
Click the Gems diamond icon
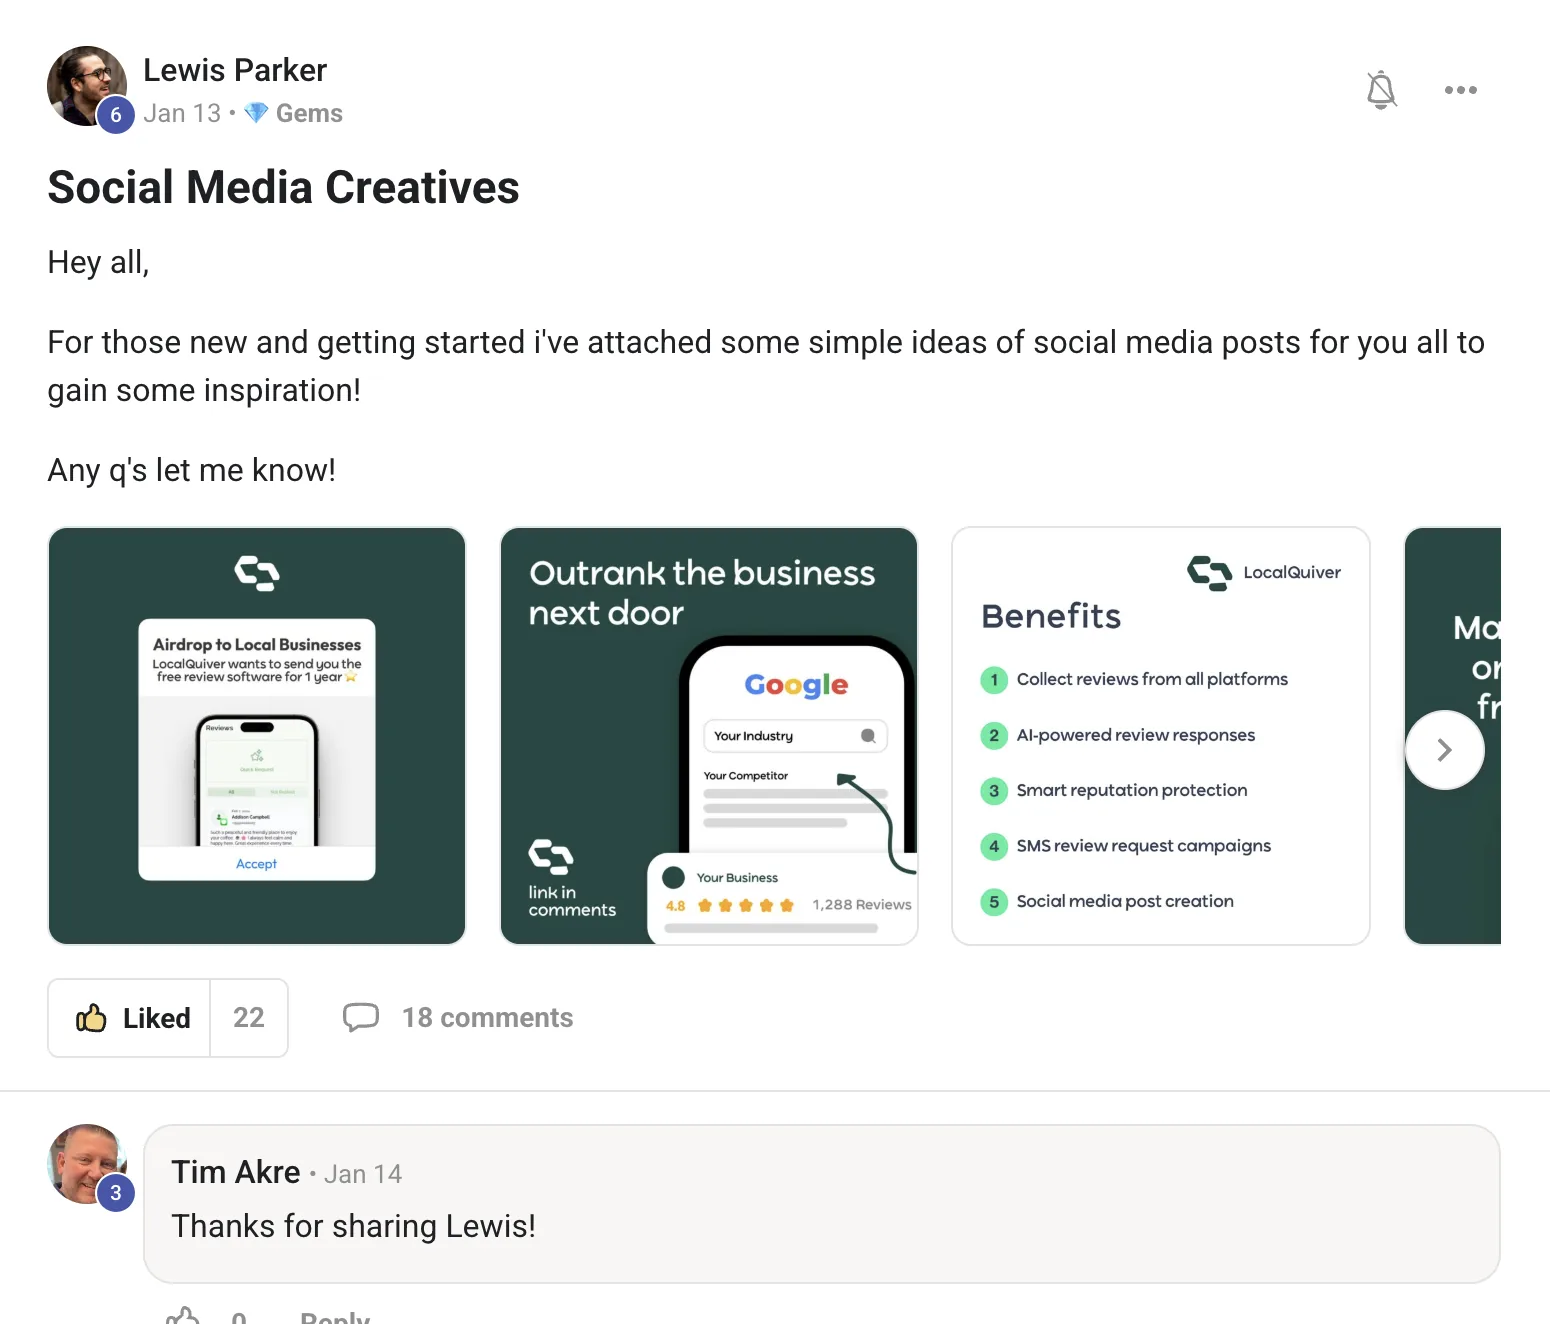(x=256, y=113)
